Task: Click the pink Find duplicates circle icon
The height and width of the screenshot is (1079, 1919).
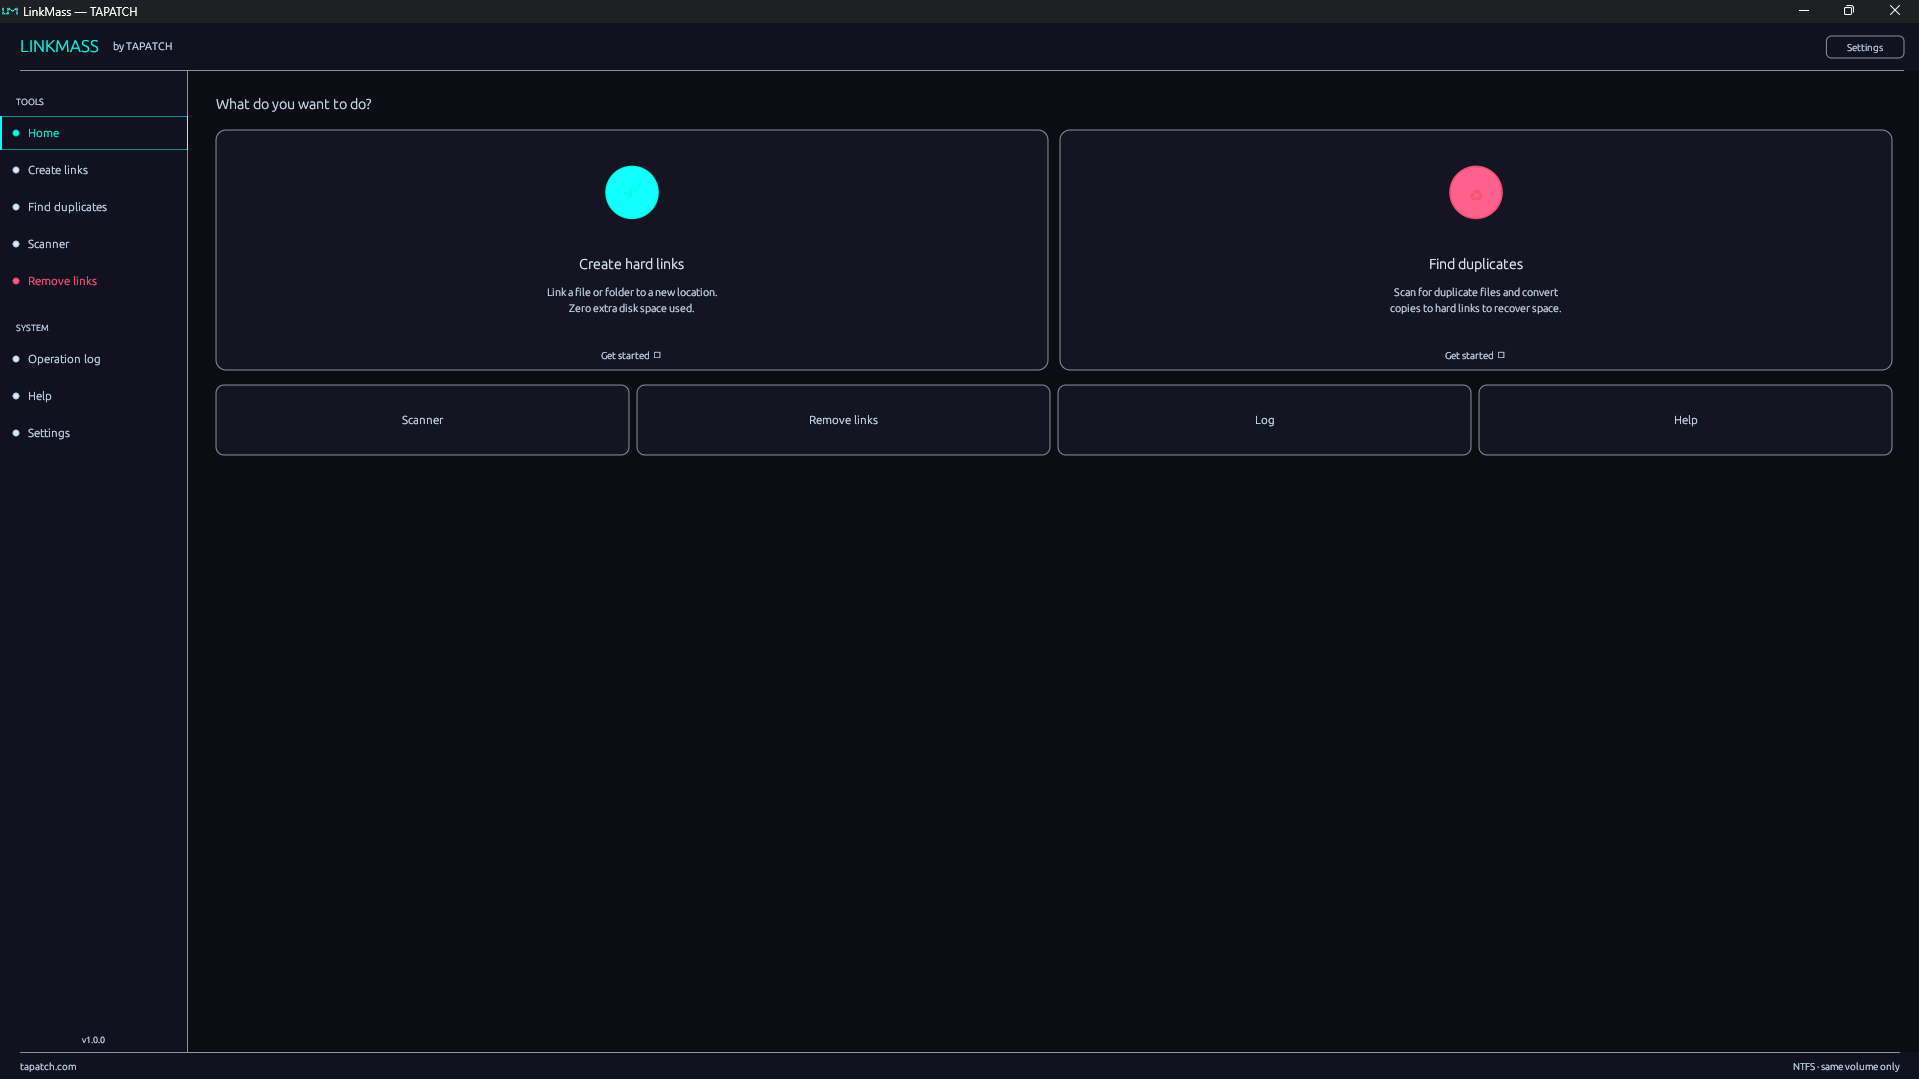Action: coord(1476,192)
